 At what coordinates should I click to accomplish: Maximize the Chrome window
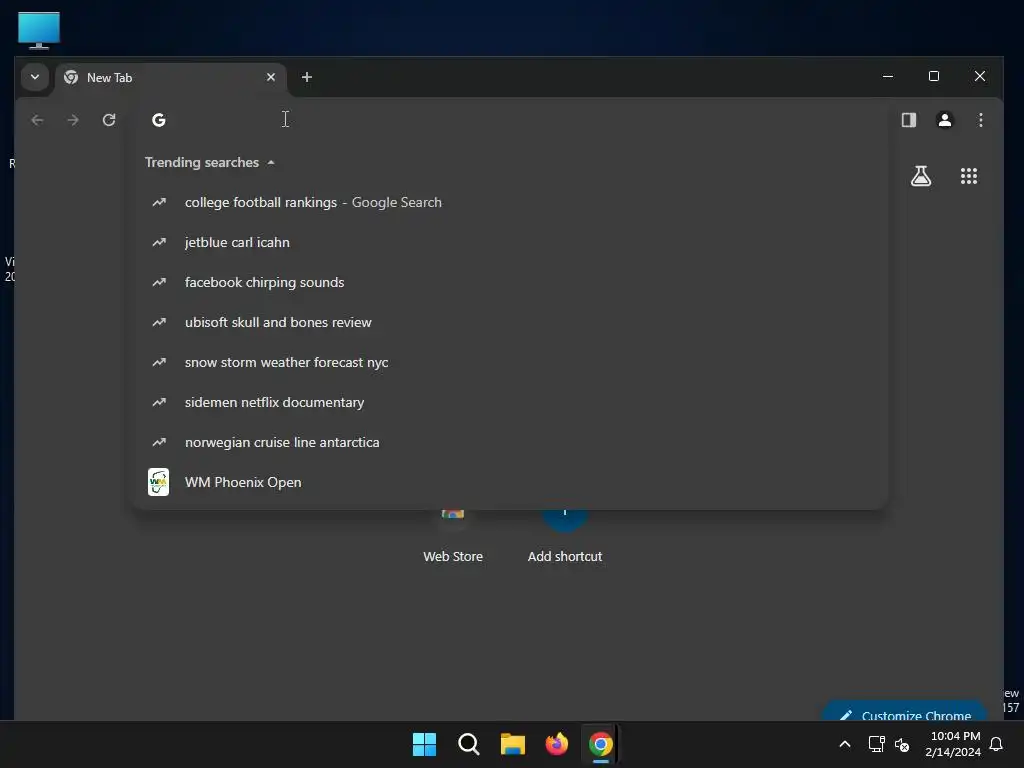coord(934,76)
